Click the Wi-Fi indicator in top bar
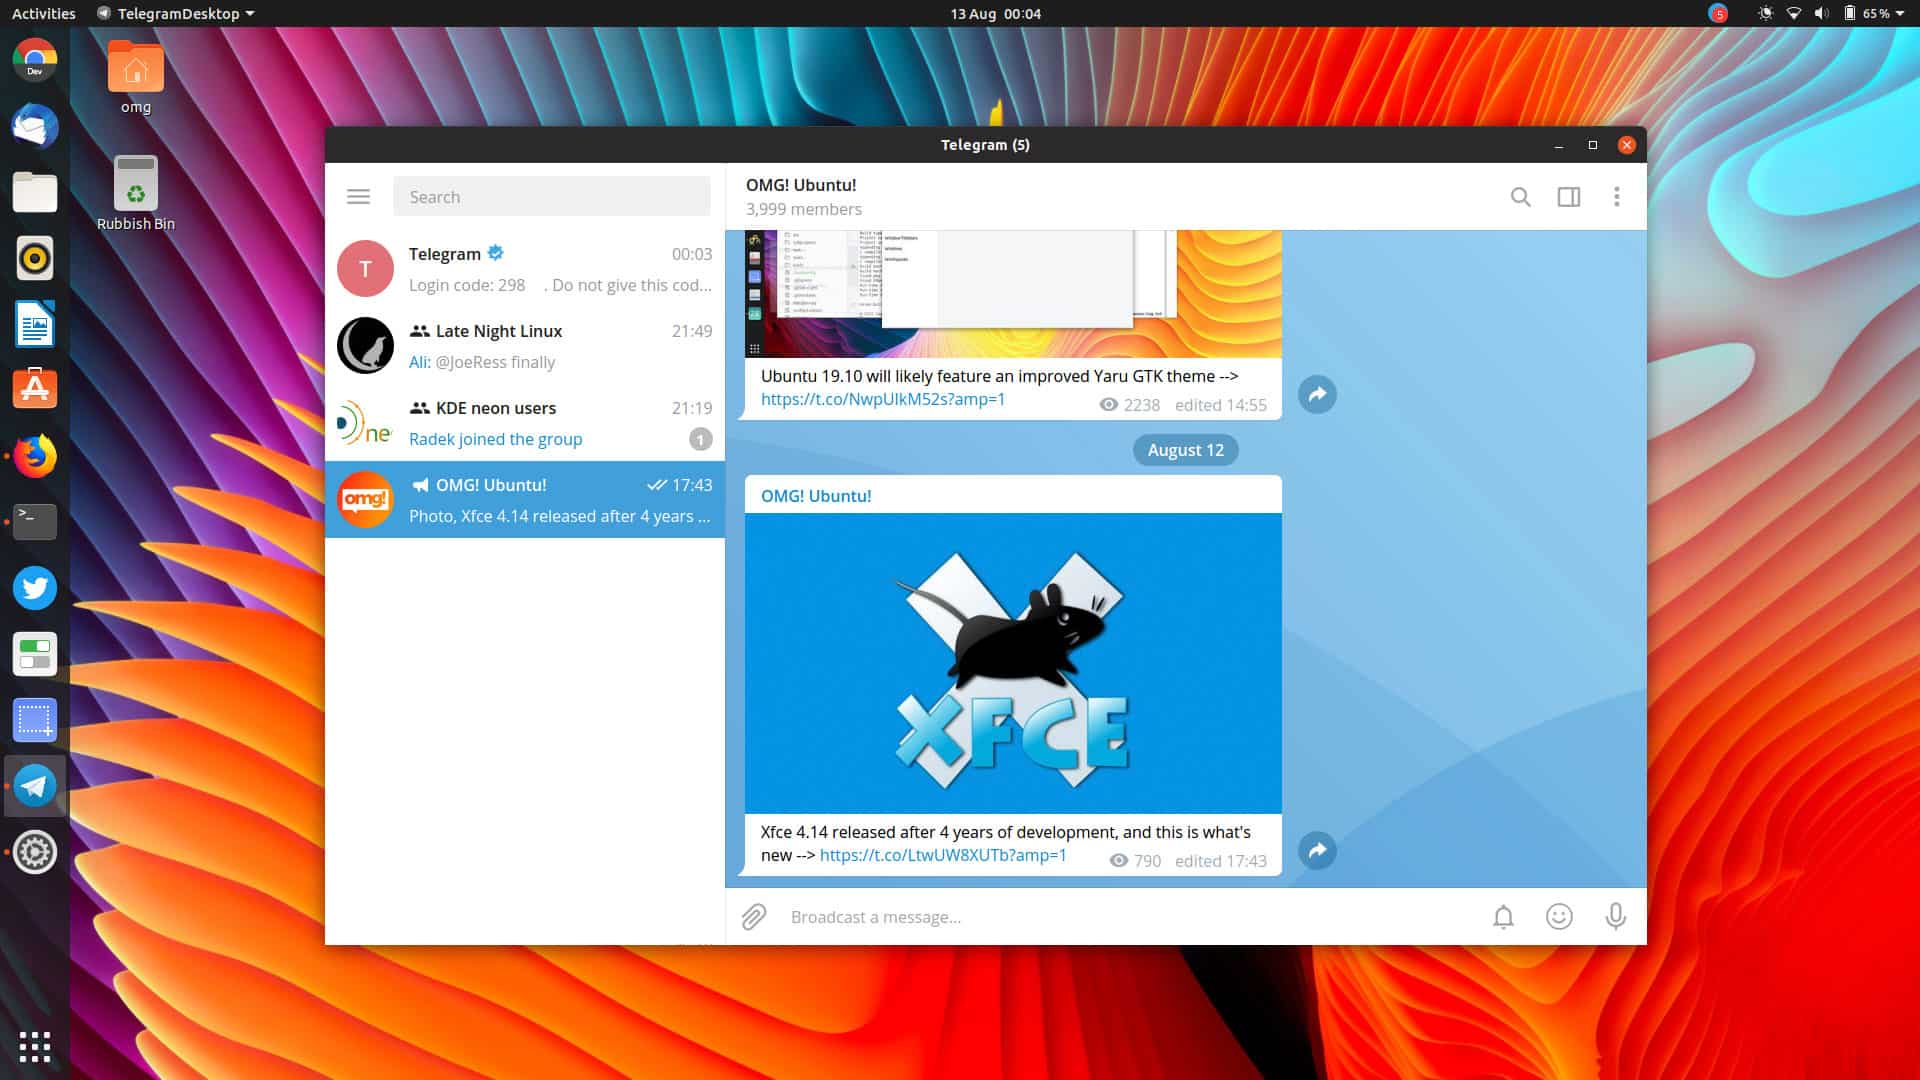The height and width of the screenshot is (1080, 1920). pyautogui.click(x=1794, y=14)
